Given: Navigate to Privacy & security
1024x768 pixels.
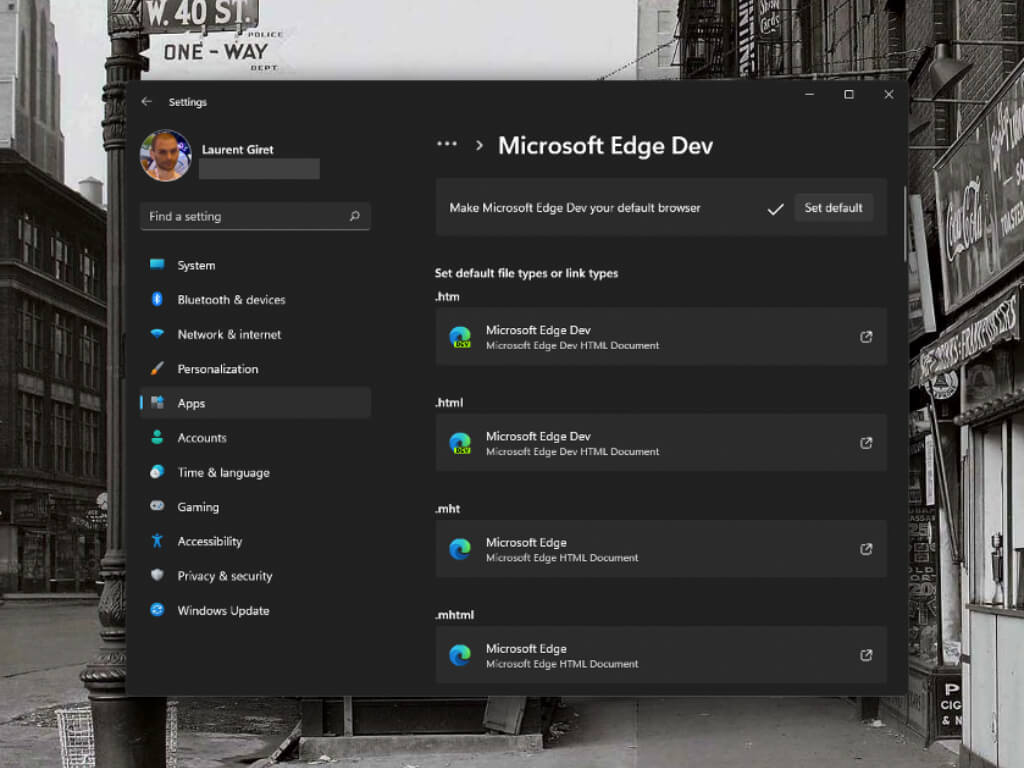Looking at the screenshot, I should (x=224, y=576).
